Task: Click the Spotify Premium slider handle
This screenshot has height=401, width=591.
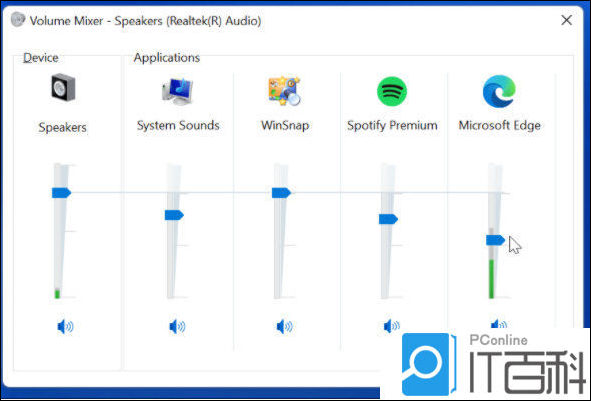Action: [388, 219]
